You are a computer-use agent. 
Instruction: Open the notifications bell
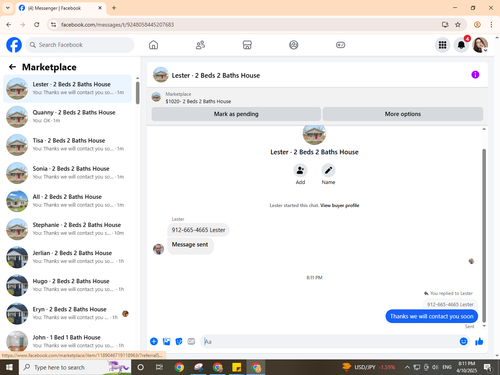click(461, 45)
